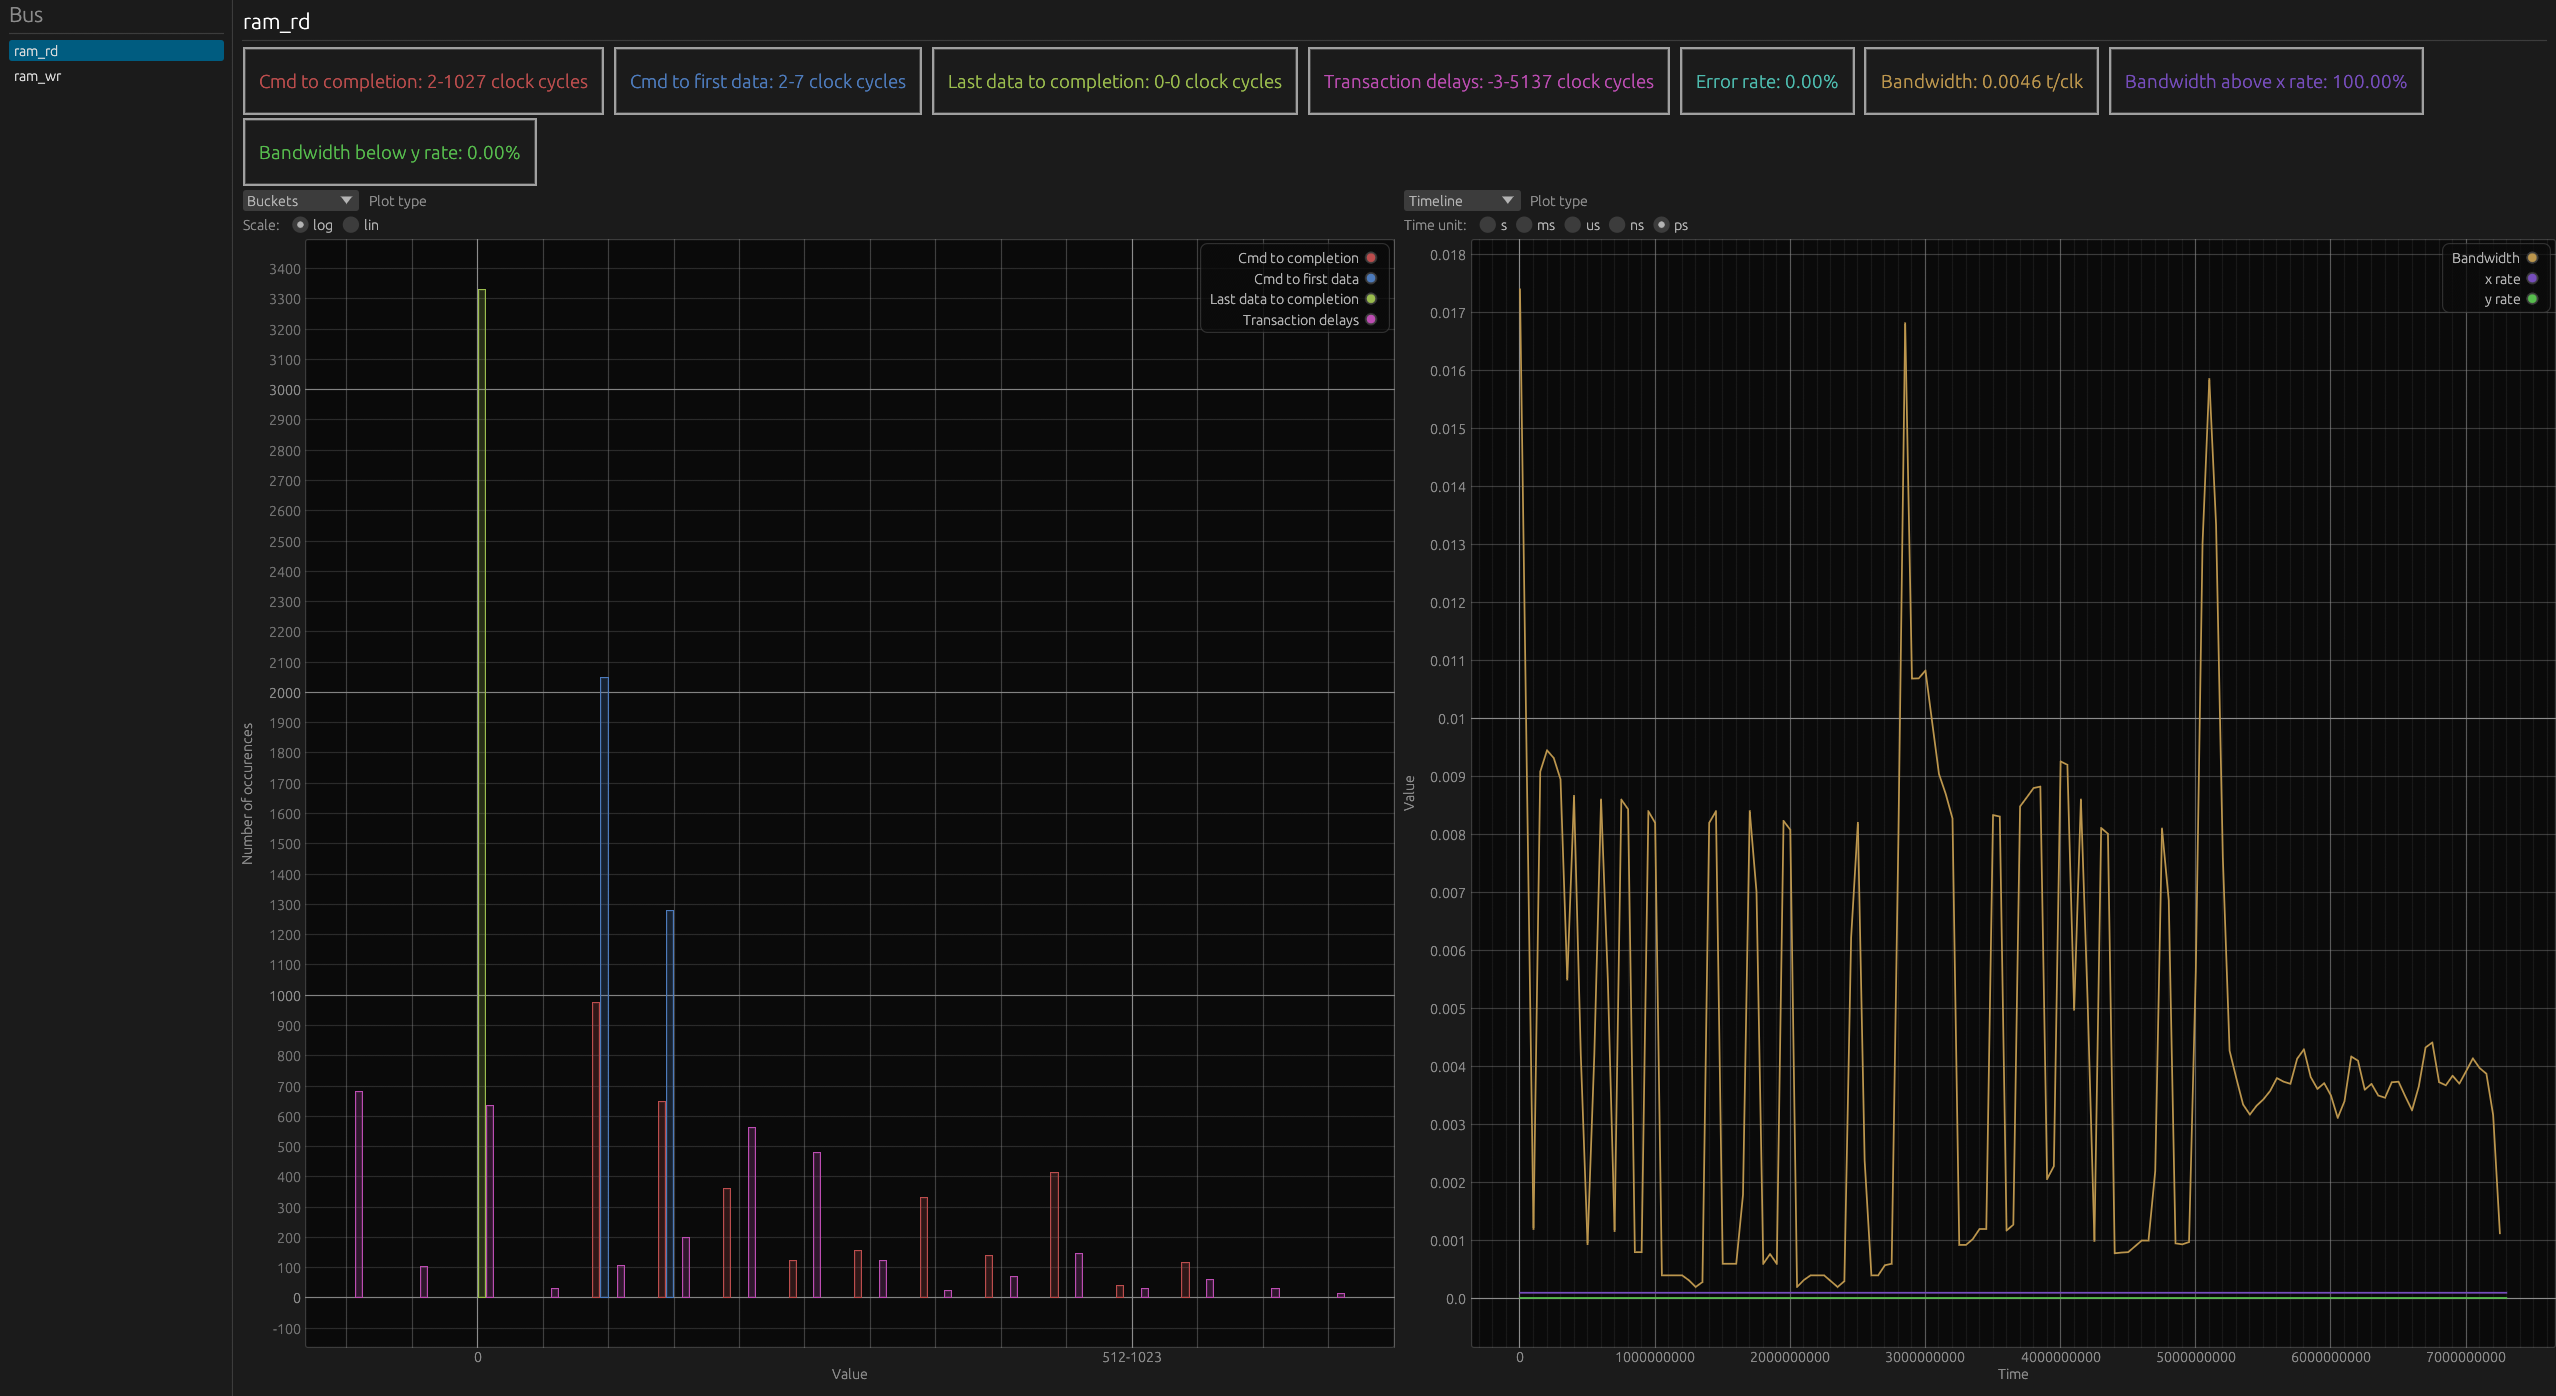
Task: Select ram_wr in the Bus sidebar
Action: 37,76
